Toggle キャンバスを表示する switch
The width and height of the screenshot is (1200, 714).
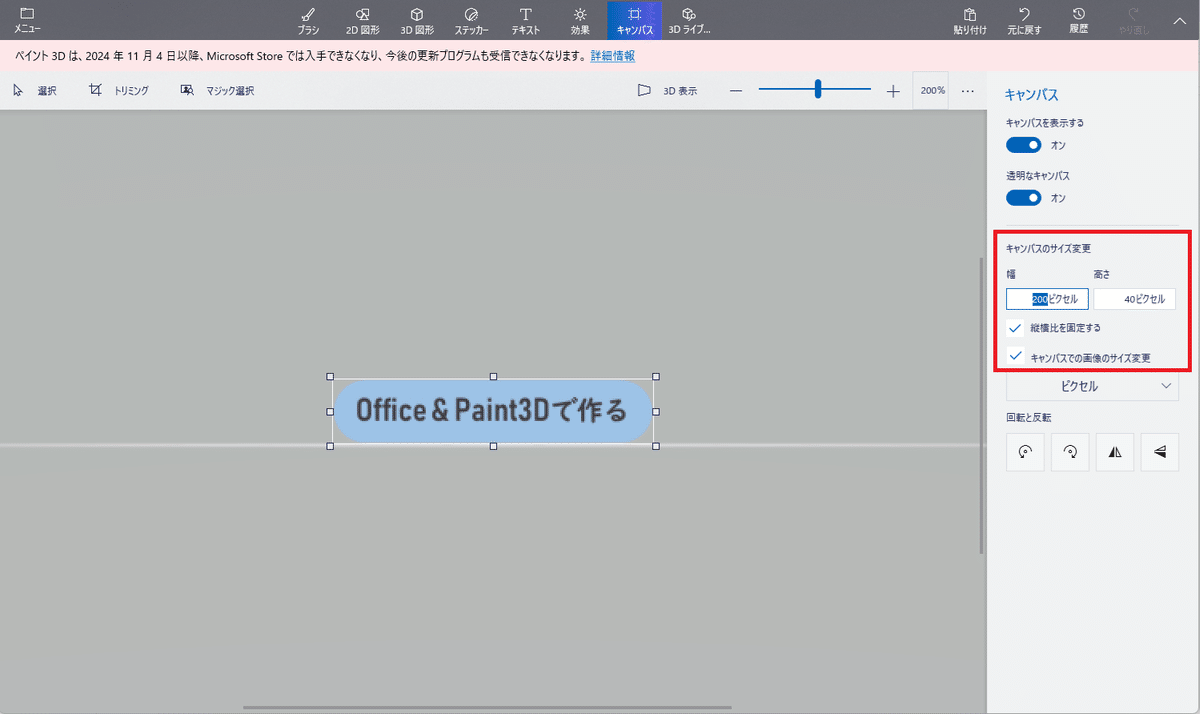click(1024, 145)
